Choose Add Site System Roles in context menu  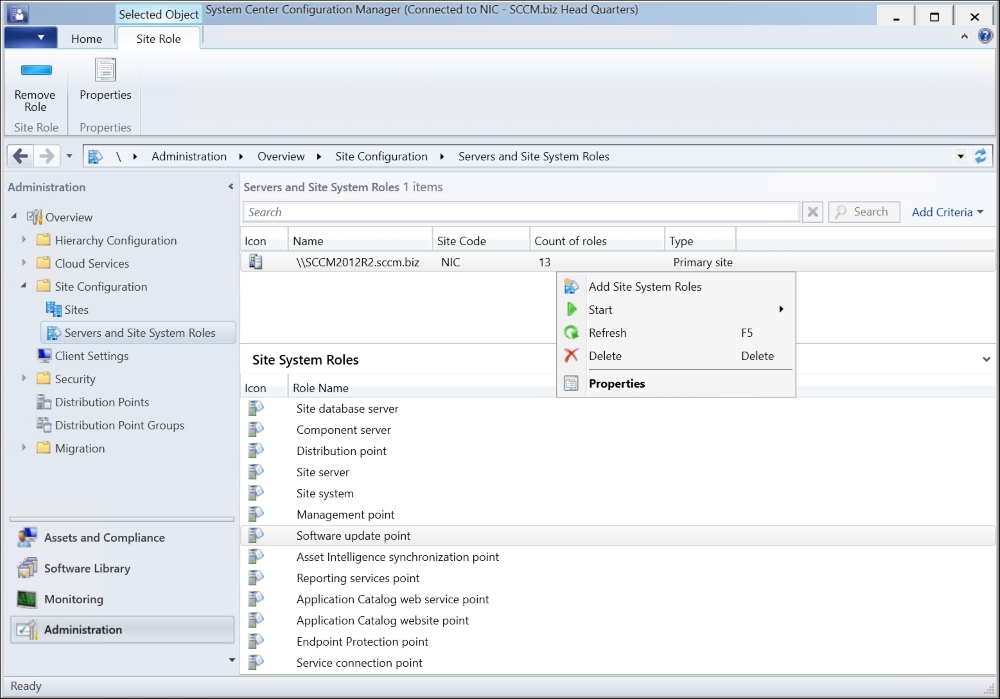645,287
